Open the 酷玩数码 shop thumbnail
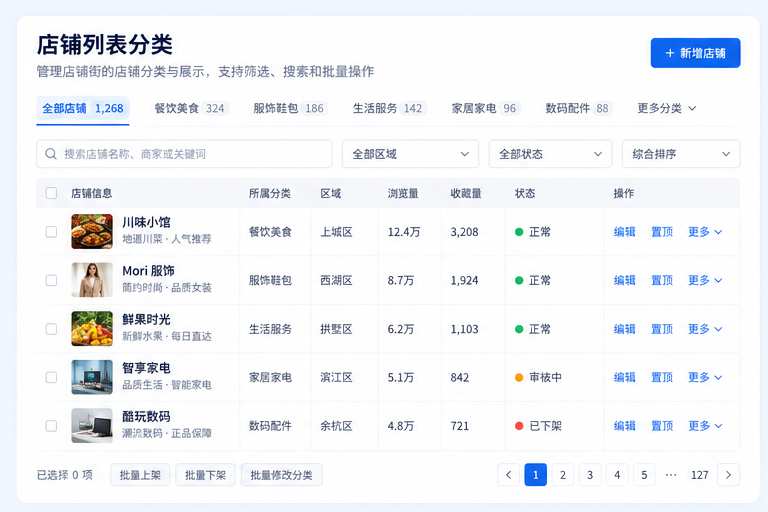The image size is (768, 512). (x=92, y=425)
